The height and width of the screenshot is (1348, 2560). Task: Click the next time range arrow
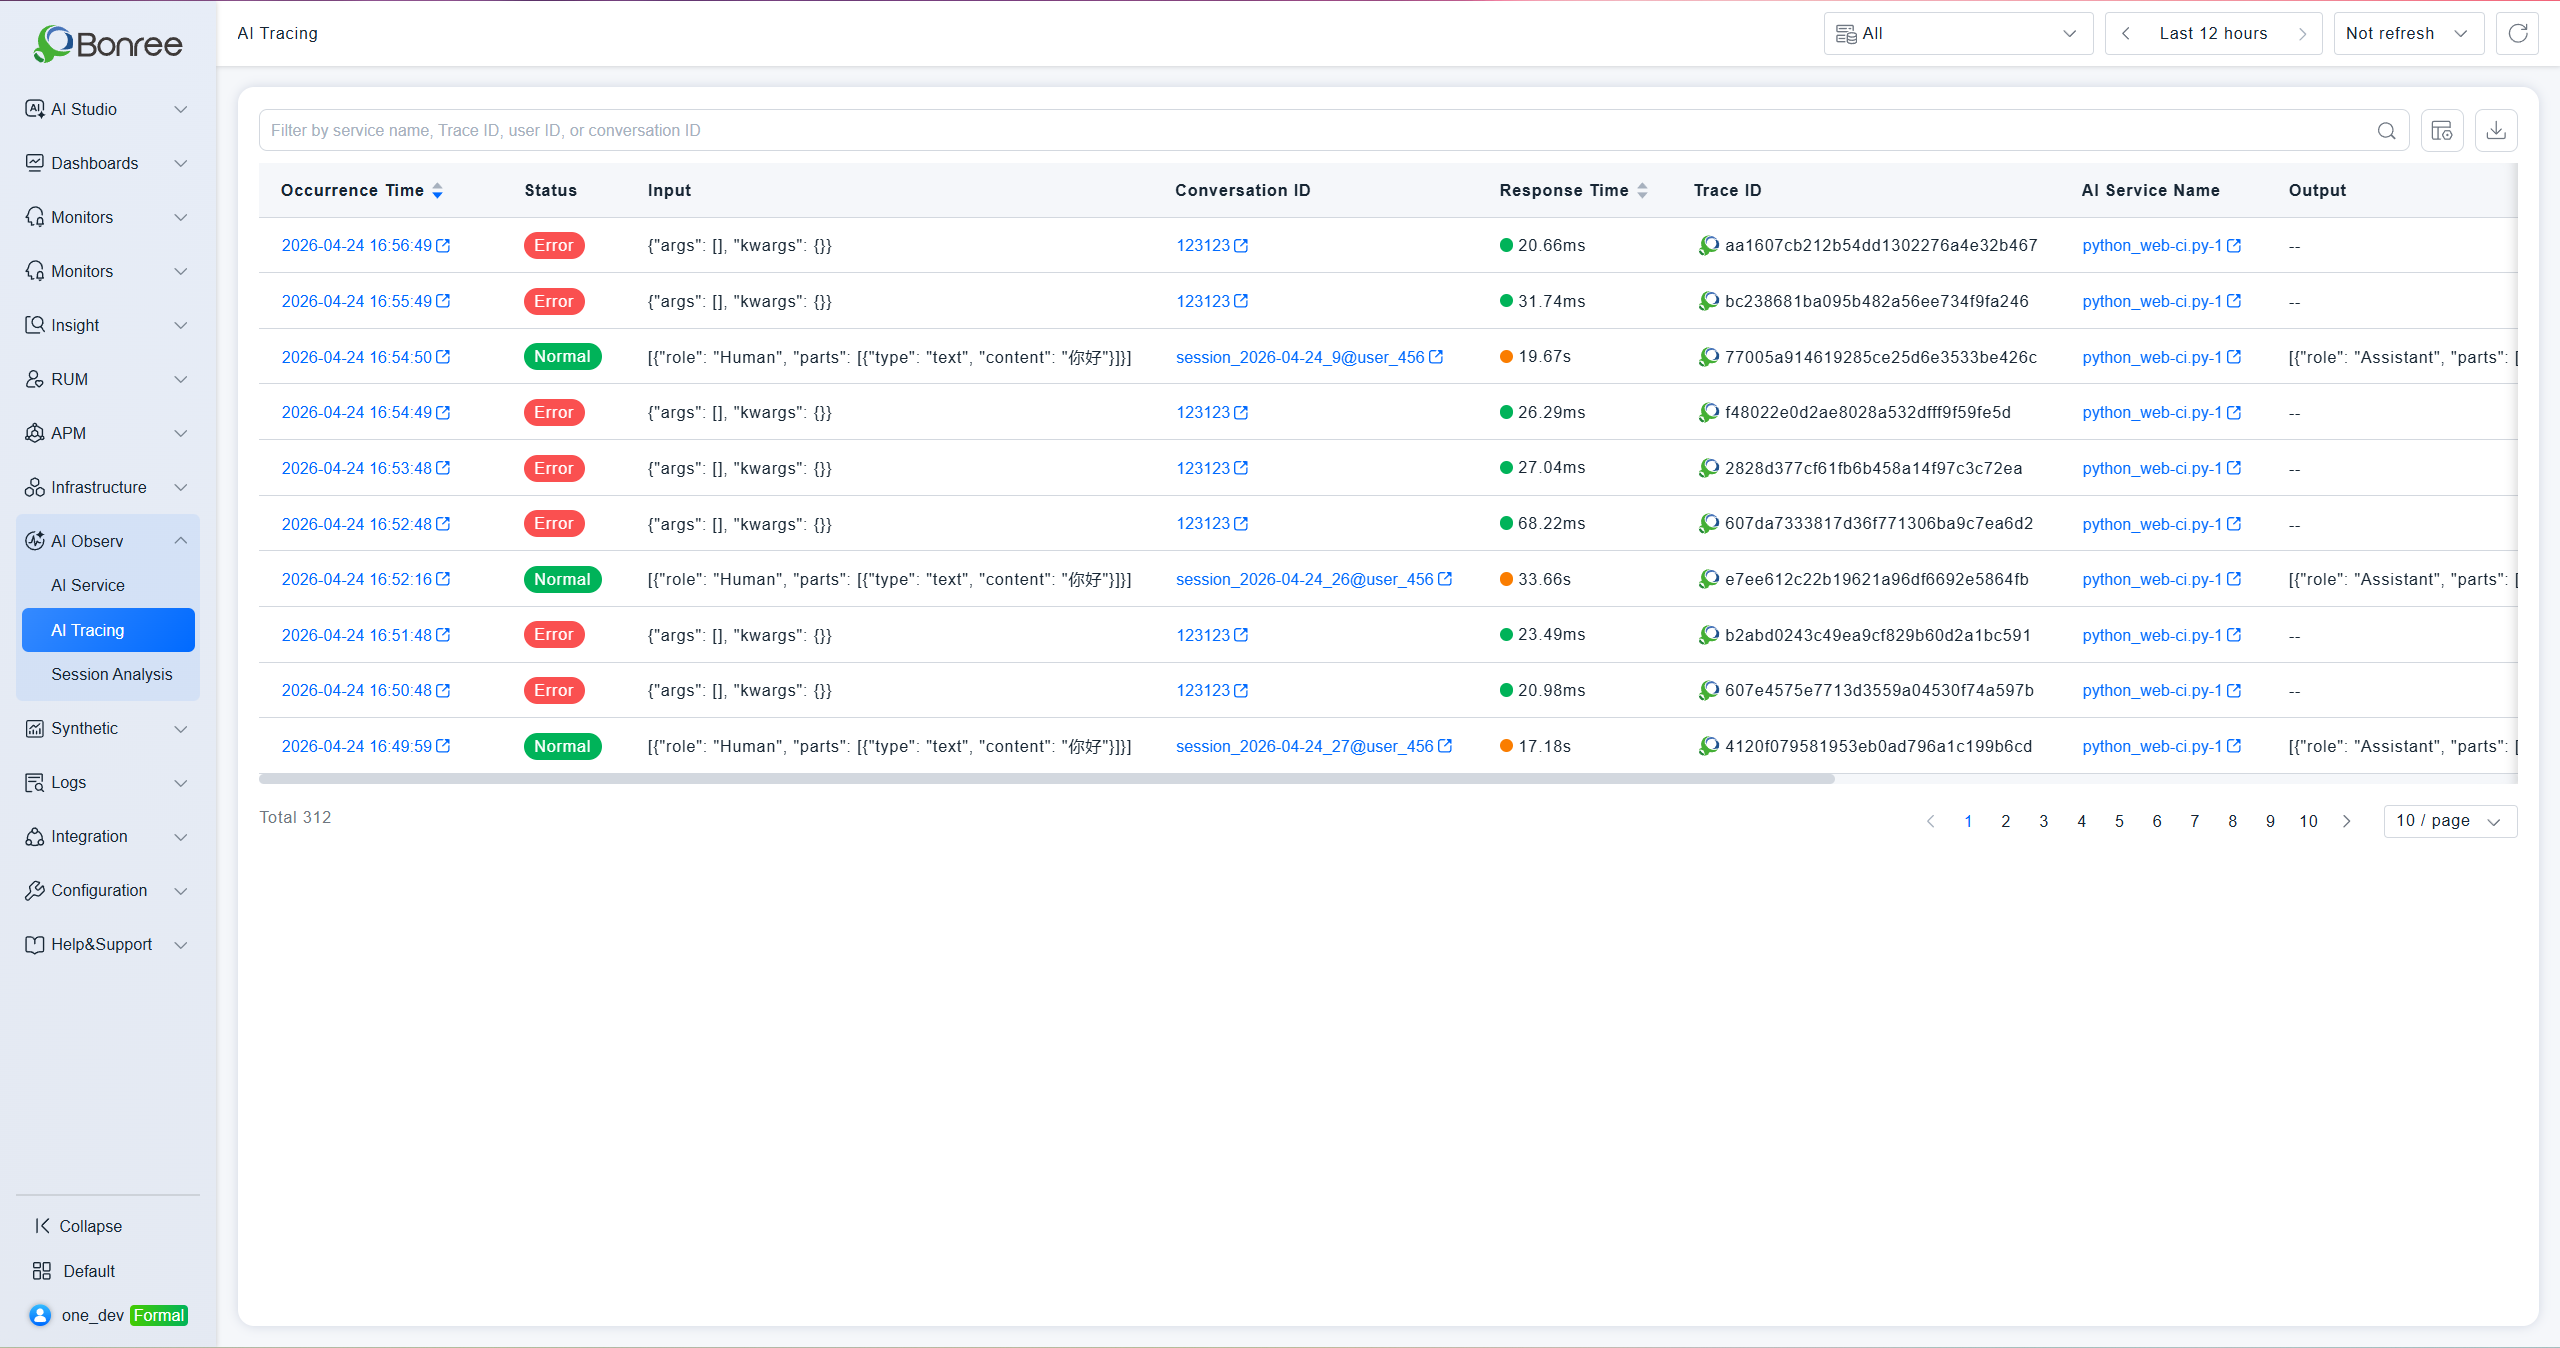pos(2302,34)
